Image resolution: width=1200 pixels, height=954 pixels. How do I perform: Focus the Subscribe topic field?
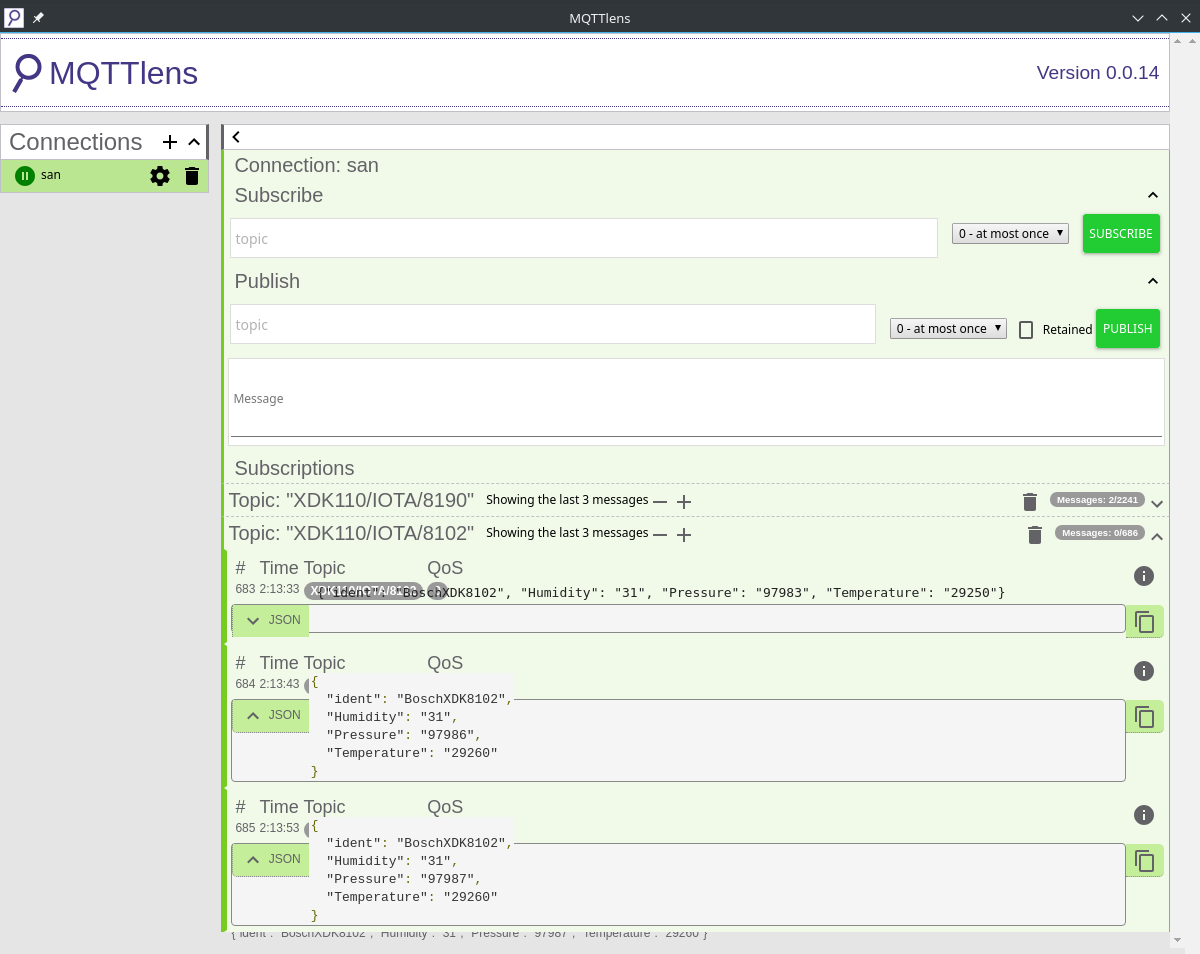[584, 238]
